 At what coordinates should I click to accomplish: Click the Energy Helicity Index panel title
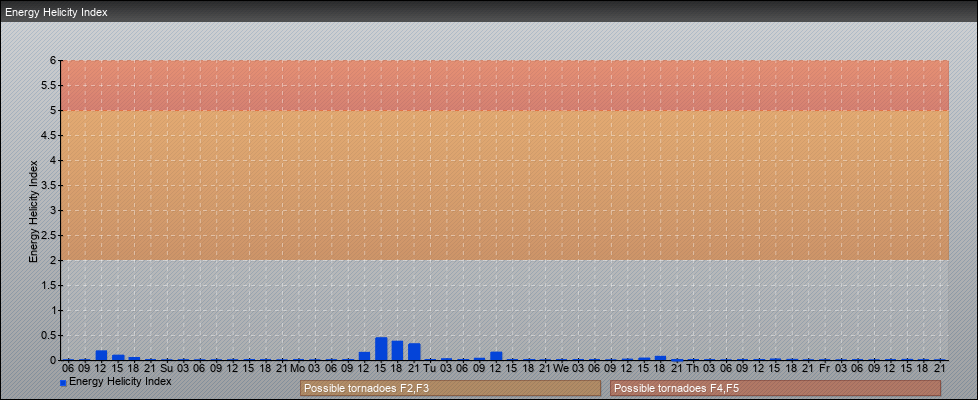point(56,12)
